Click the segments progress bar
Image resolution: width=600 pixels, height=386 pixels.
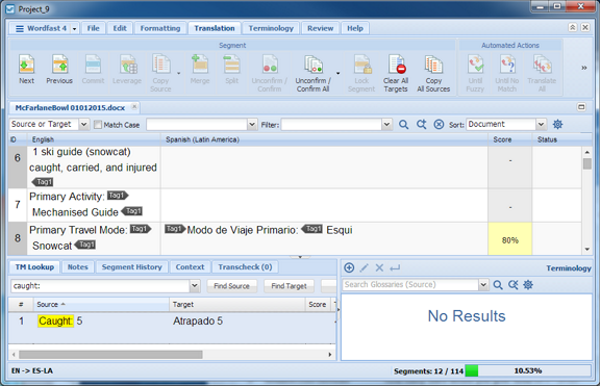click(x=528, y=371)
